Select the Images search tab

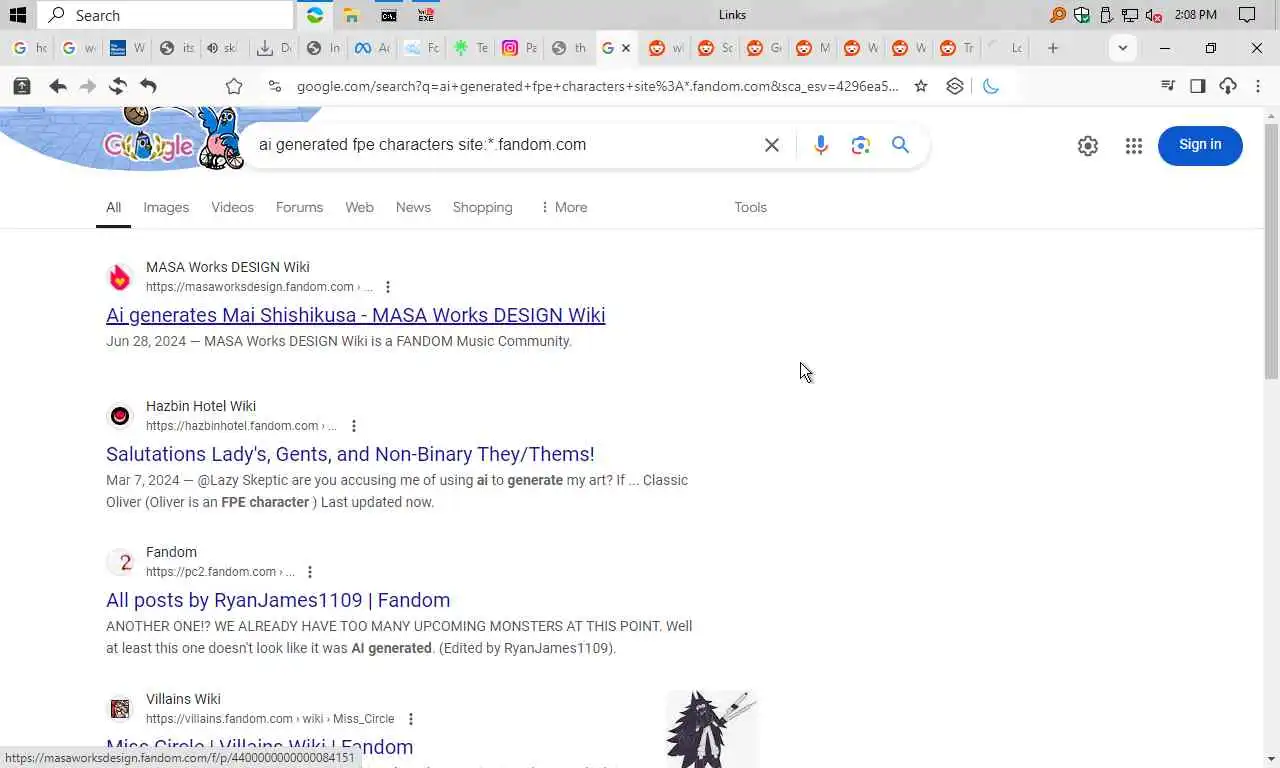click(x=166, y=207)
